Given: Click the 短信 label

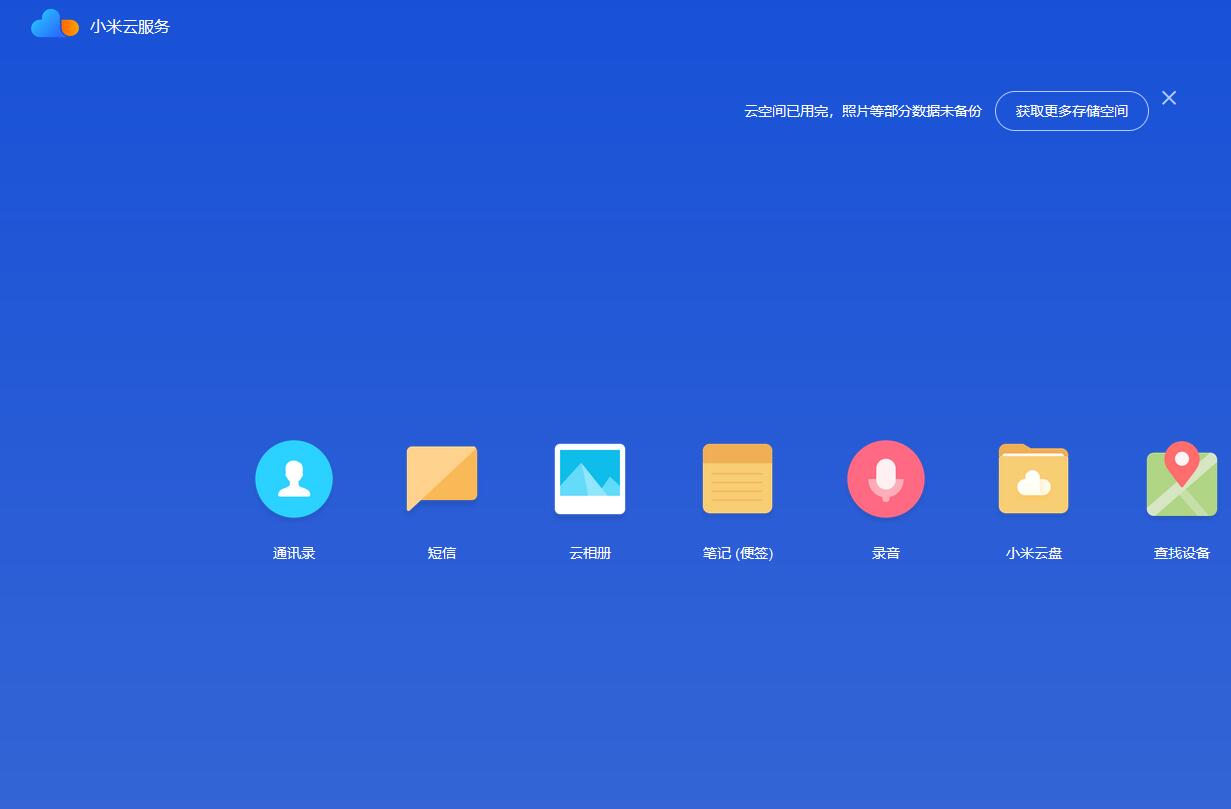Looking at the screenshot, I should pos(442,553).
